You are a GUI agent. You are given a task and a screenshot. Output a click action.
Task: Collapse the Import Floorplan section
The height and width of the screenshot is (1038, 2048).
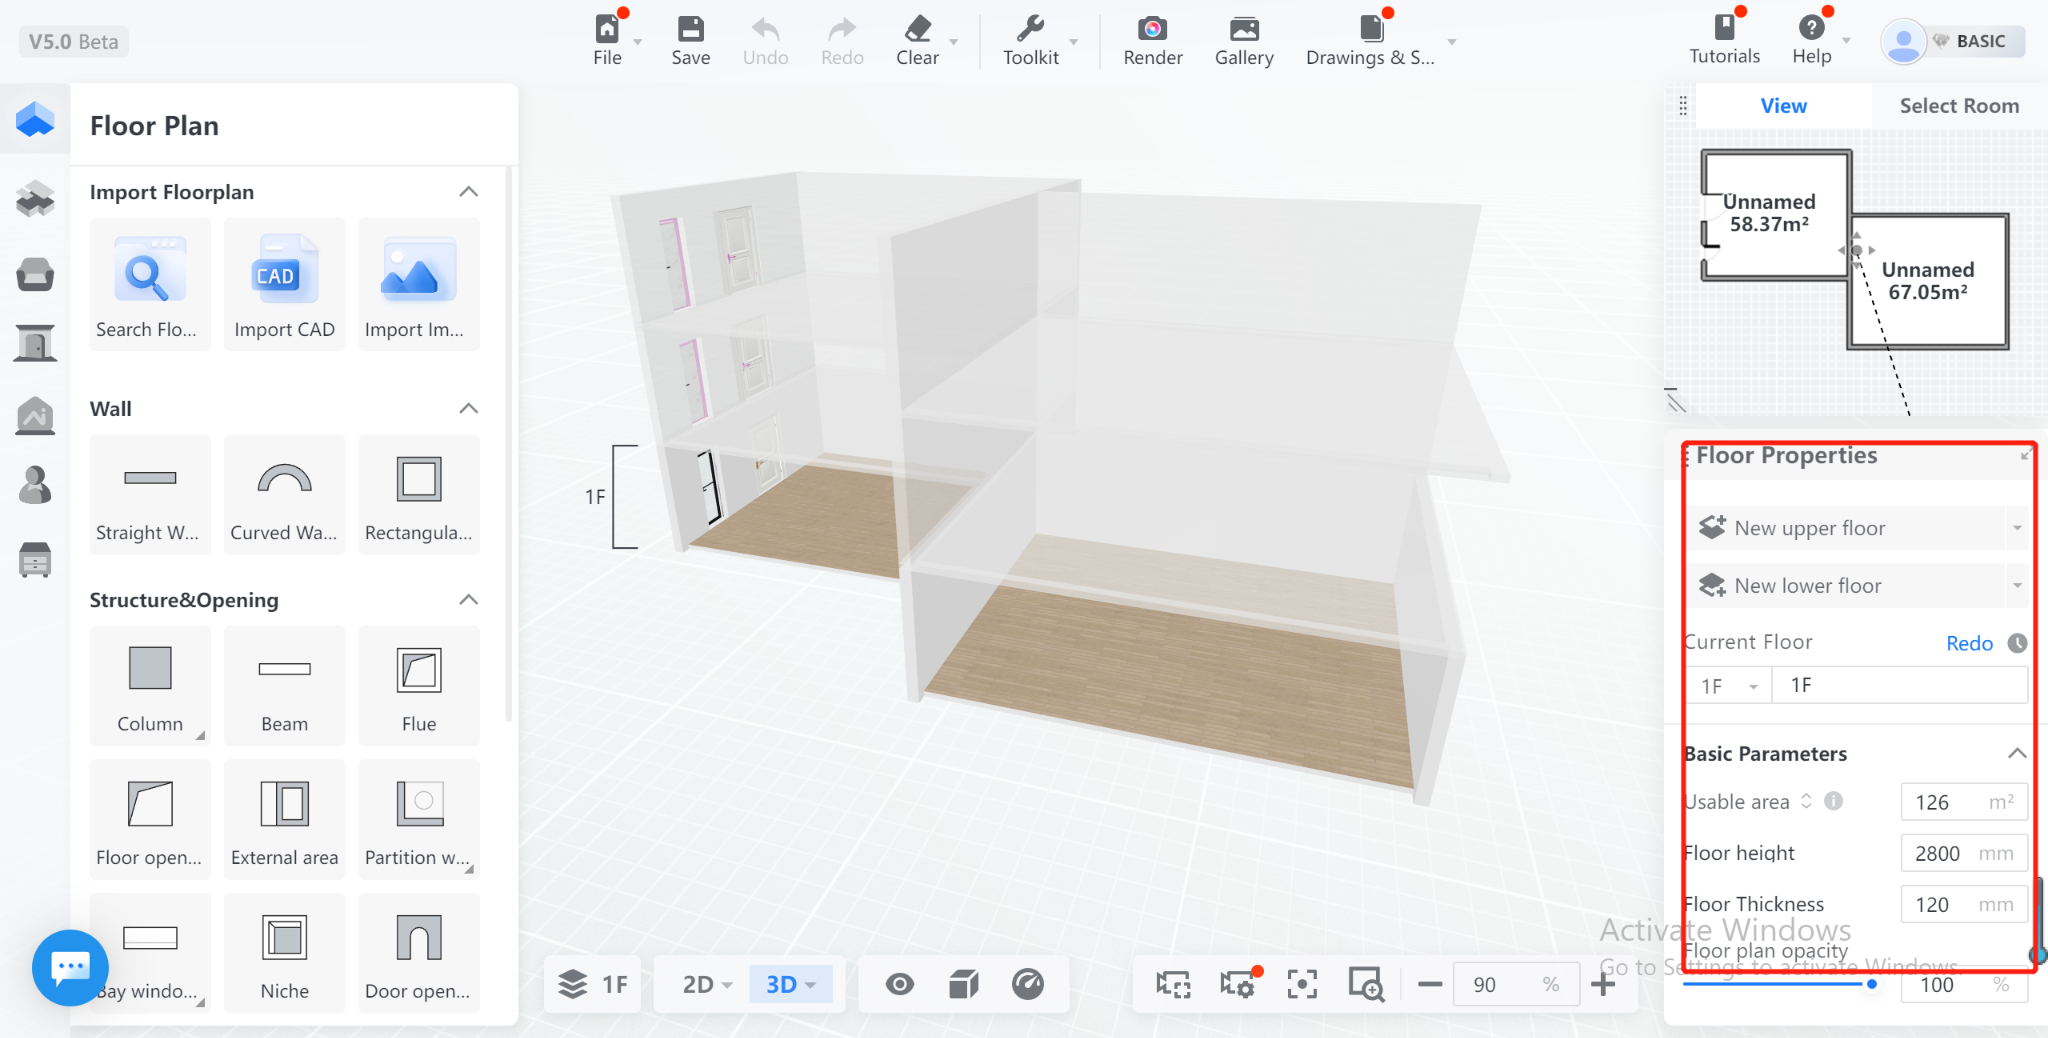click(x=468, y=192)
